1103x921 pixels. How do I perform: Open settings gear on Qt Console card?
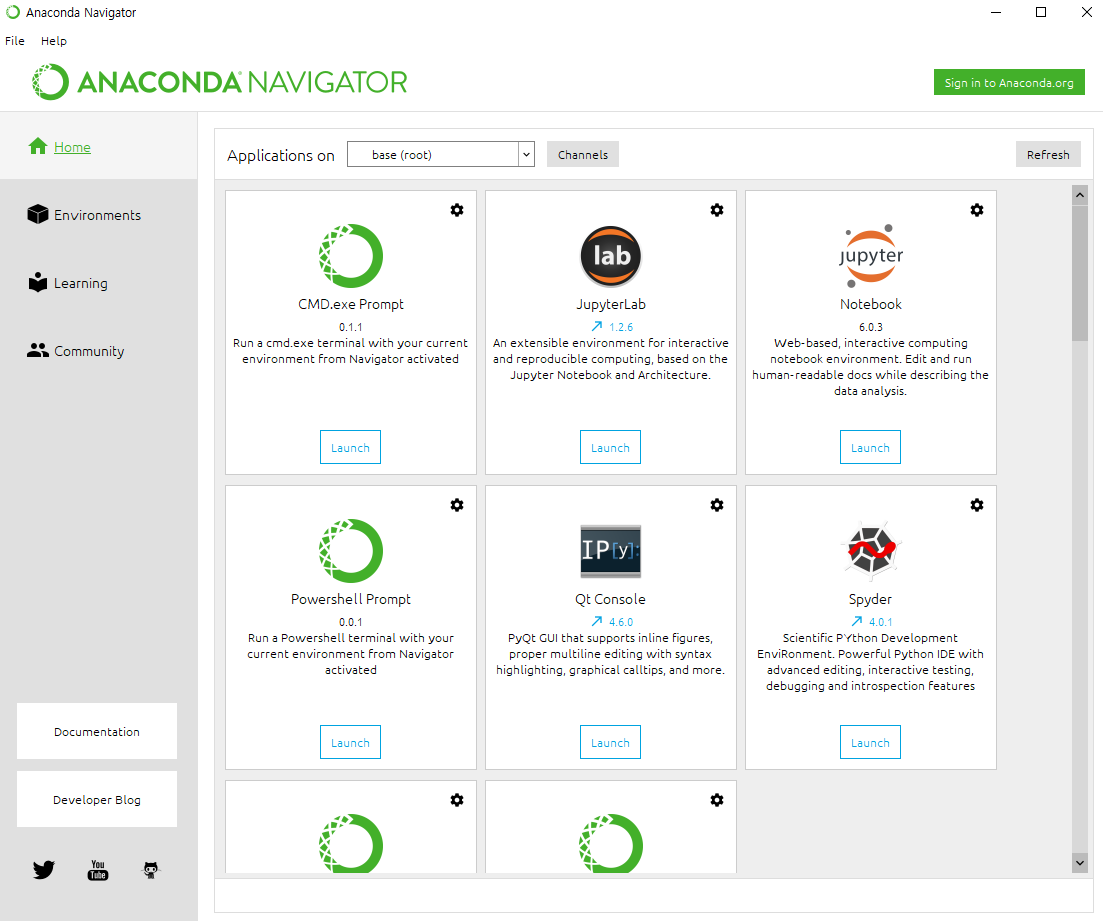click(x=717, y=504)
